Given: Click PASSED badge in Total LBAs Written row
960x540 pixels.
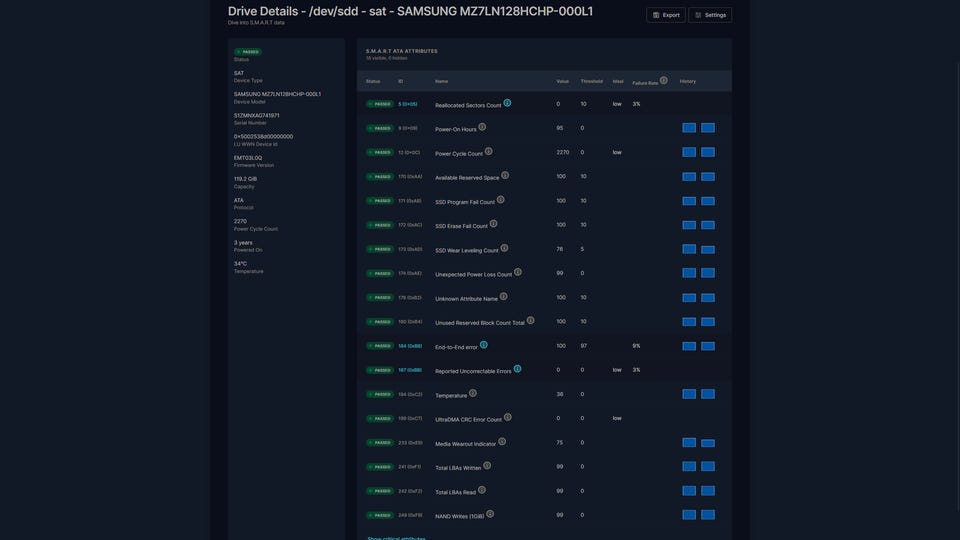Looking at the screenshot, I should (379, 467).
